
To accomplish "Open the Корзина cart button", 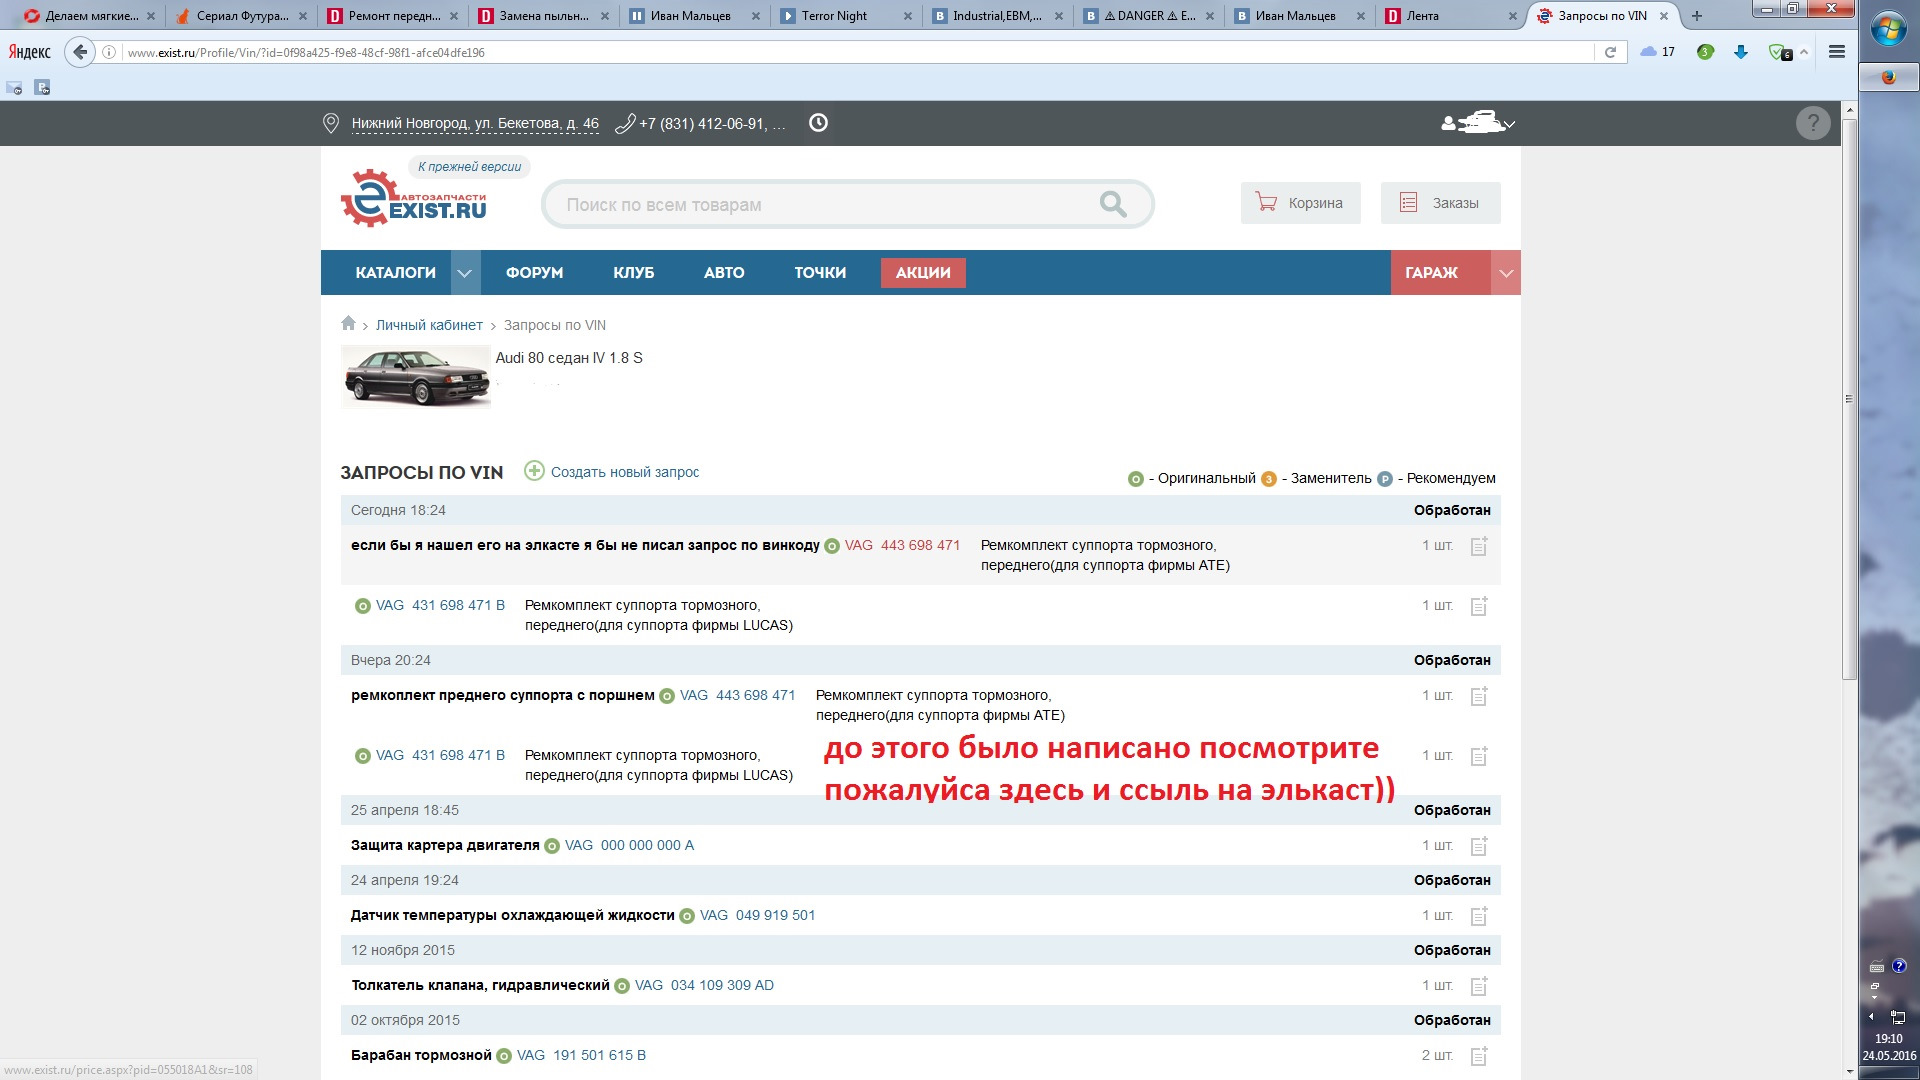I will pyautogui.click(x=1300, y=203).
